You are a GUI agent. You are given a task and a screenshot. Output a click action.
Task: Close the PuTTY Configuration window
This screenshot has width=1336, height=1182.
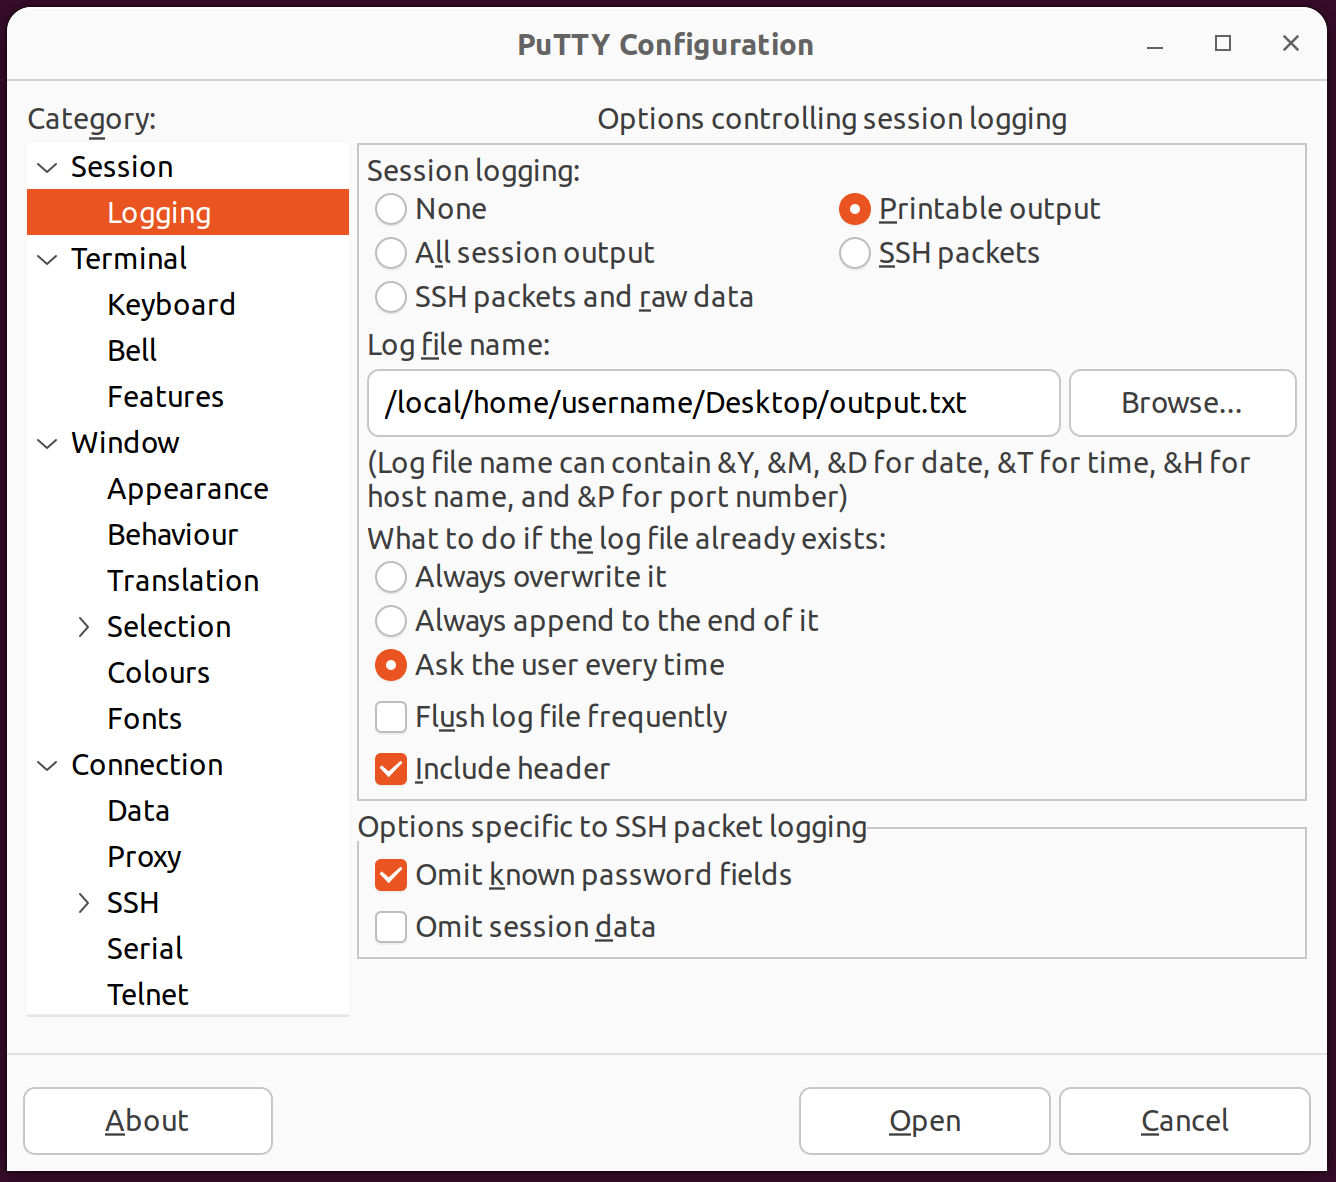(x=1291, y=44)
